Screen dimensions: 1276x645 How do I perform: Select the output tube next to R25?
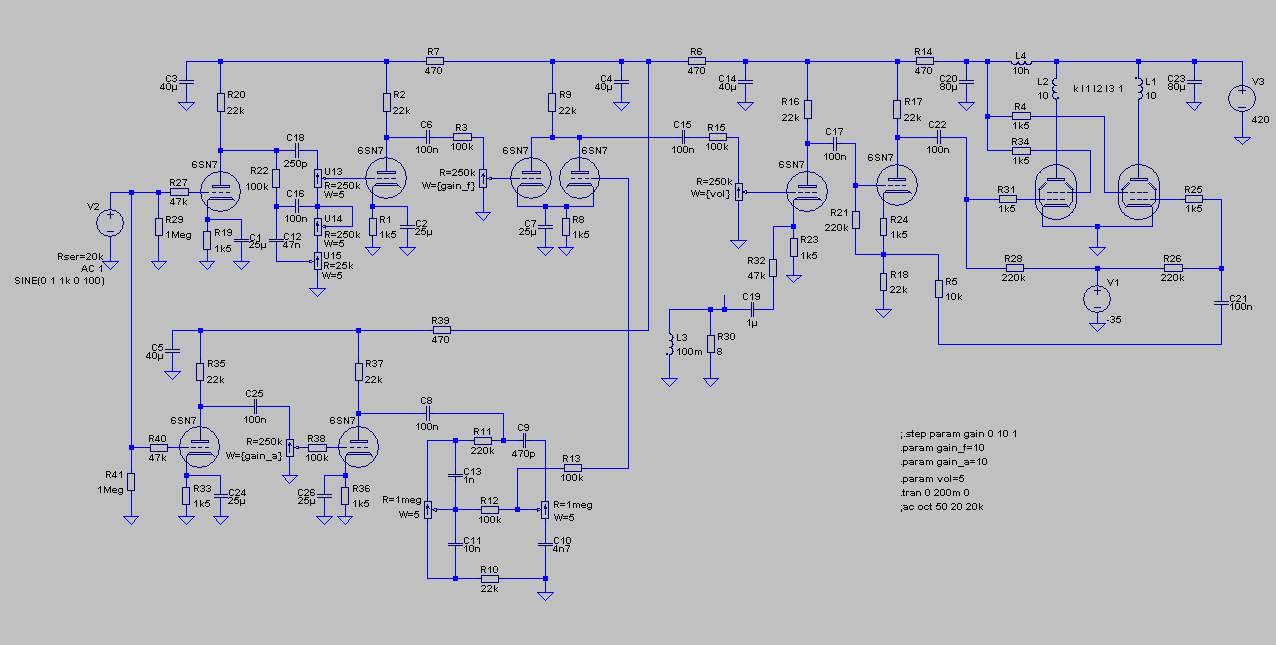pyautogui.click(x=1137, y=191)
